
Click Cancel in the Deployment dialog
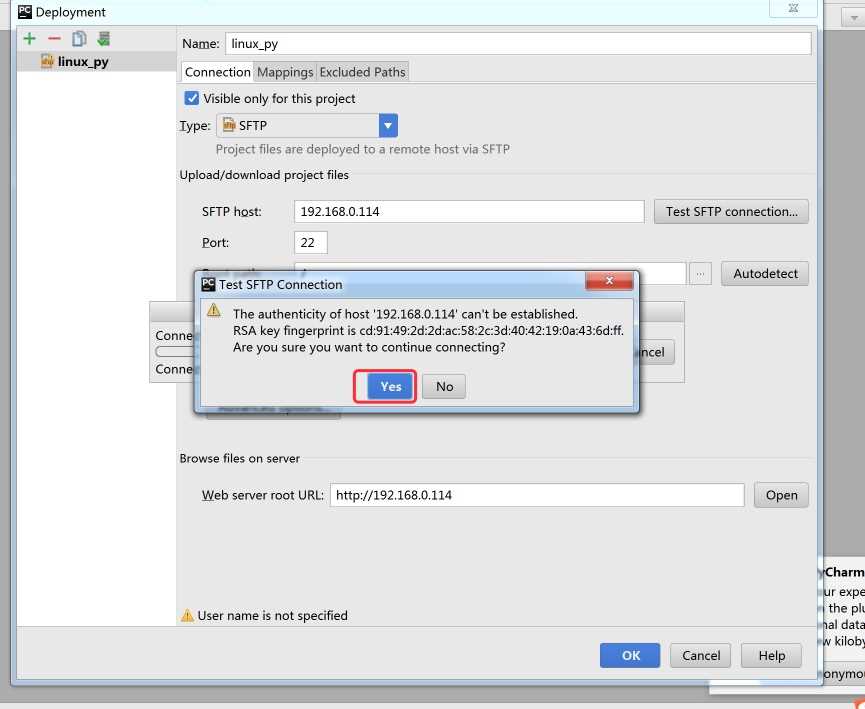pos(701,655)
